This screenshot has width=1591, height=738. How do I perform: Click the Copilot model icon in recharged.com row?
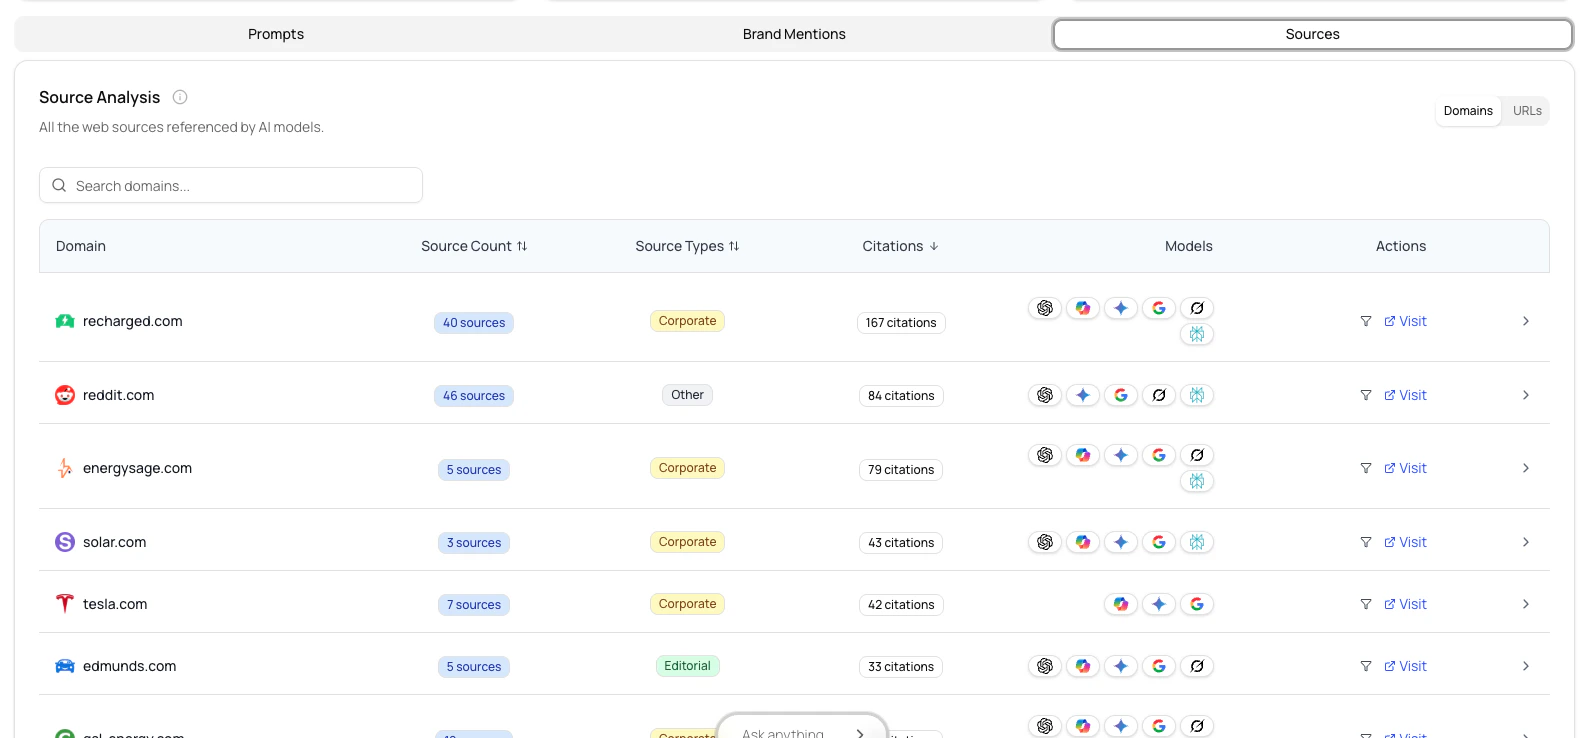tap(1083, 308)
